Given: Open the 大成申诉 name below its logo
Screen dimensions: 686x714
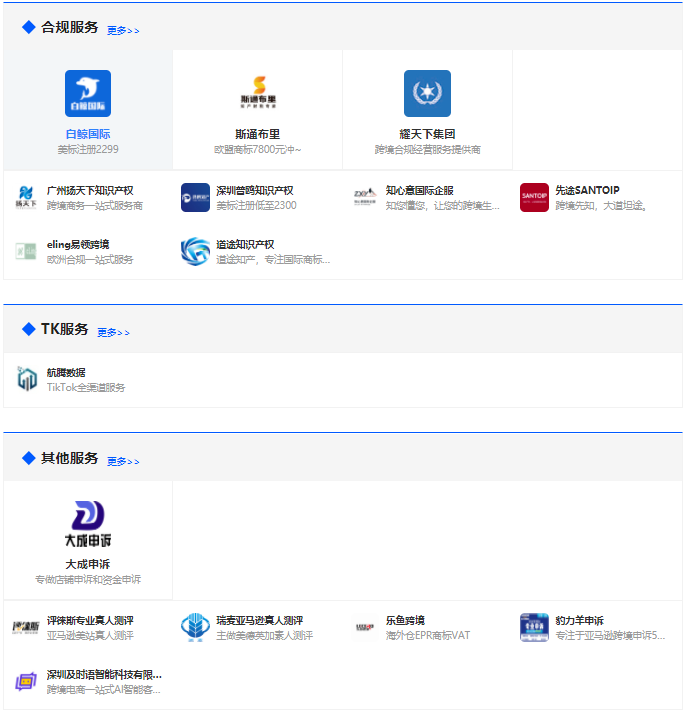Looking at the screenshot, I should 88,564.
